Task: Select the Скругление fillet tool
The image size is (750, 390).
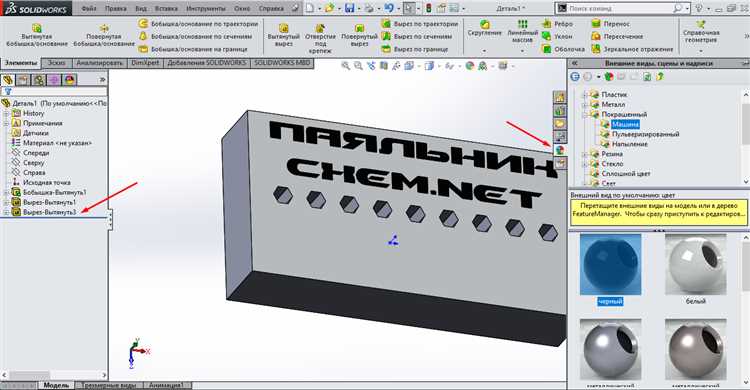Action: point(485,28)
